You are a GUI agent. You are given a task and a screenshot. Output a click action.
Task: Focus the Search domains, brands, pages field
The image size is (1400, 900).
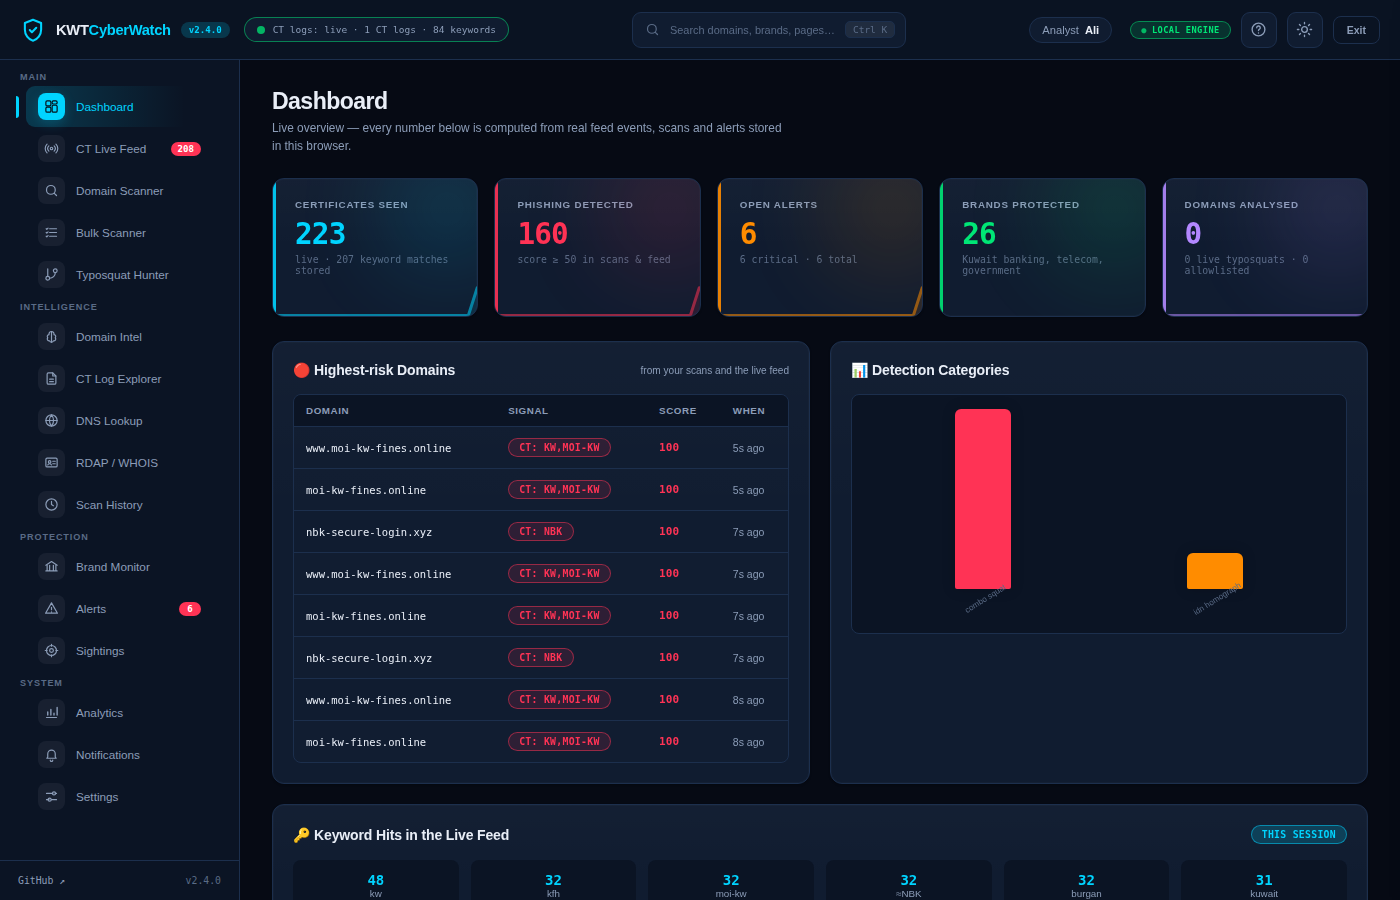tap(768, 30)
